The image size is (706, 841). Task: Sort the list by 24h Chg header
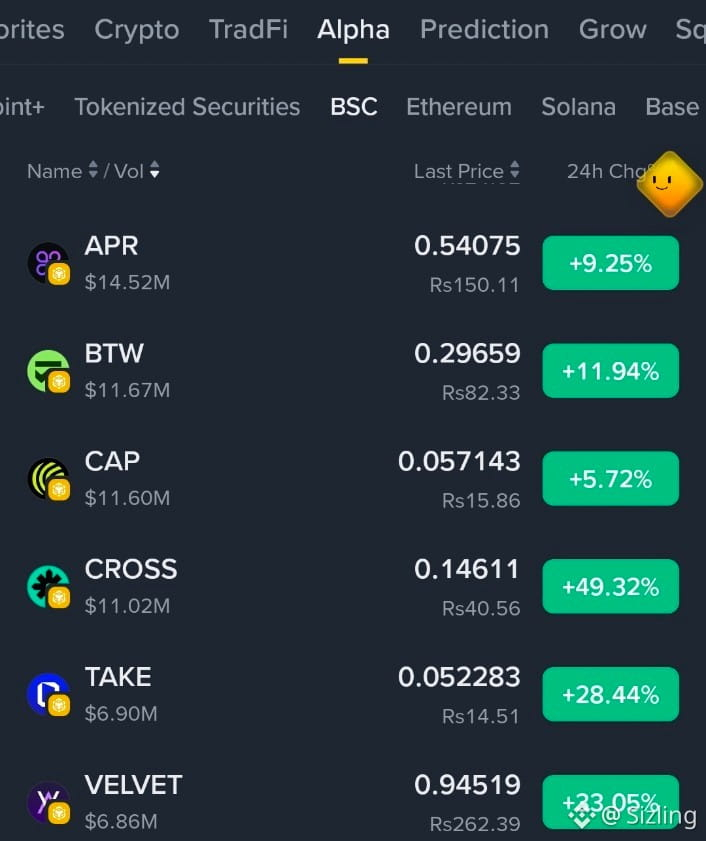pyautogui.click(x=606, y=171)
